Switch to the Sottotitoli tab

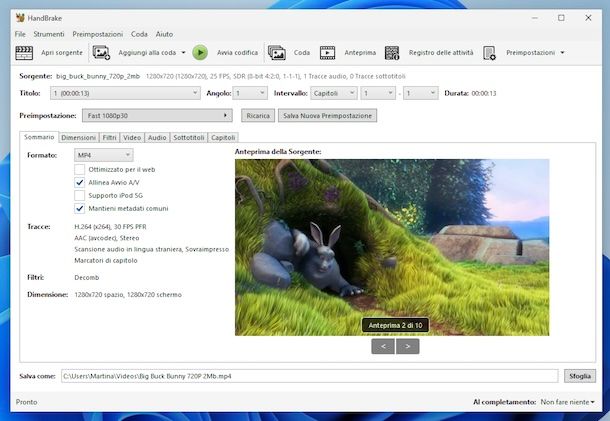point(187,137)
